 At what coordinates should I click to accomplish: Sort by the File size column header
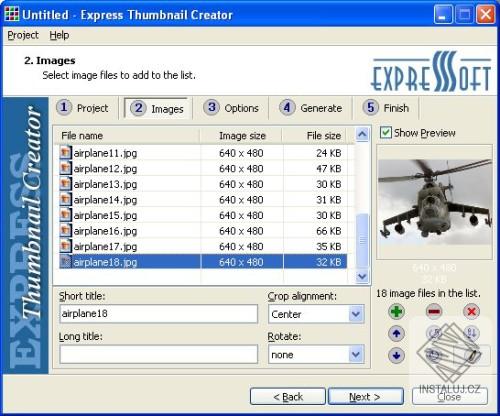(x=314, y=136)
